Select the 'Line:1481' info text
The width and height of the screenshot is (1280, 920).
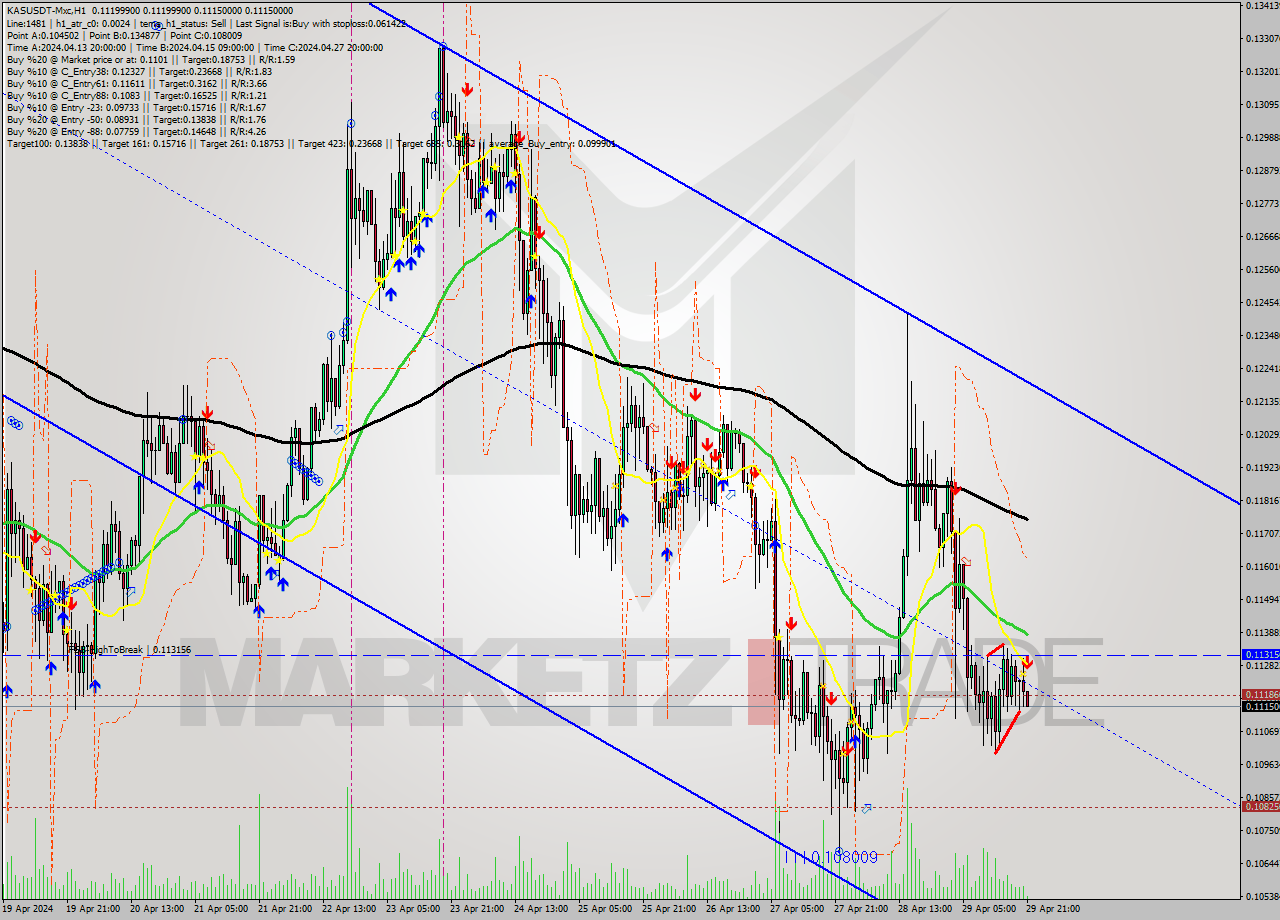pos(25,22)
